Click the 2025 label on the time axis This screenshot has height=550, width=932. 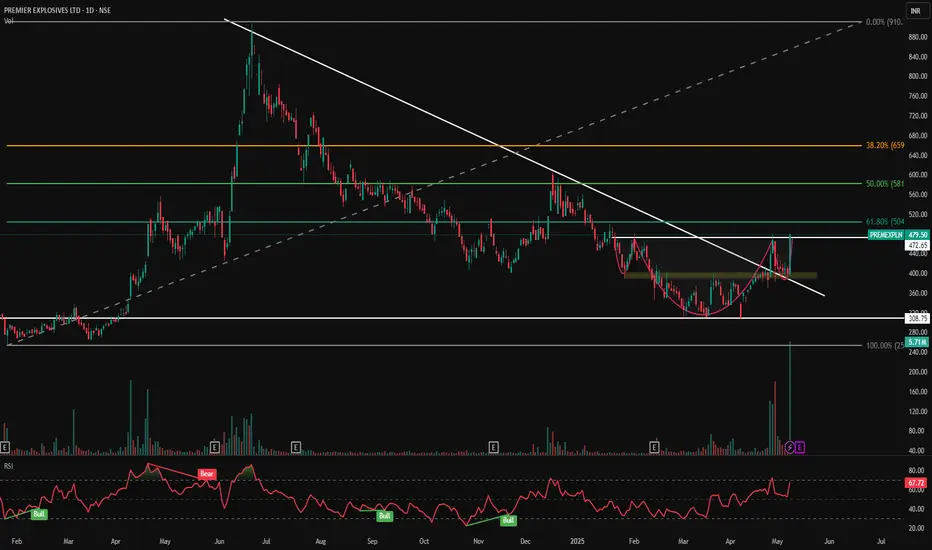coord(577,541)
